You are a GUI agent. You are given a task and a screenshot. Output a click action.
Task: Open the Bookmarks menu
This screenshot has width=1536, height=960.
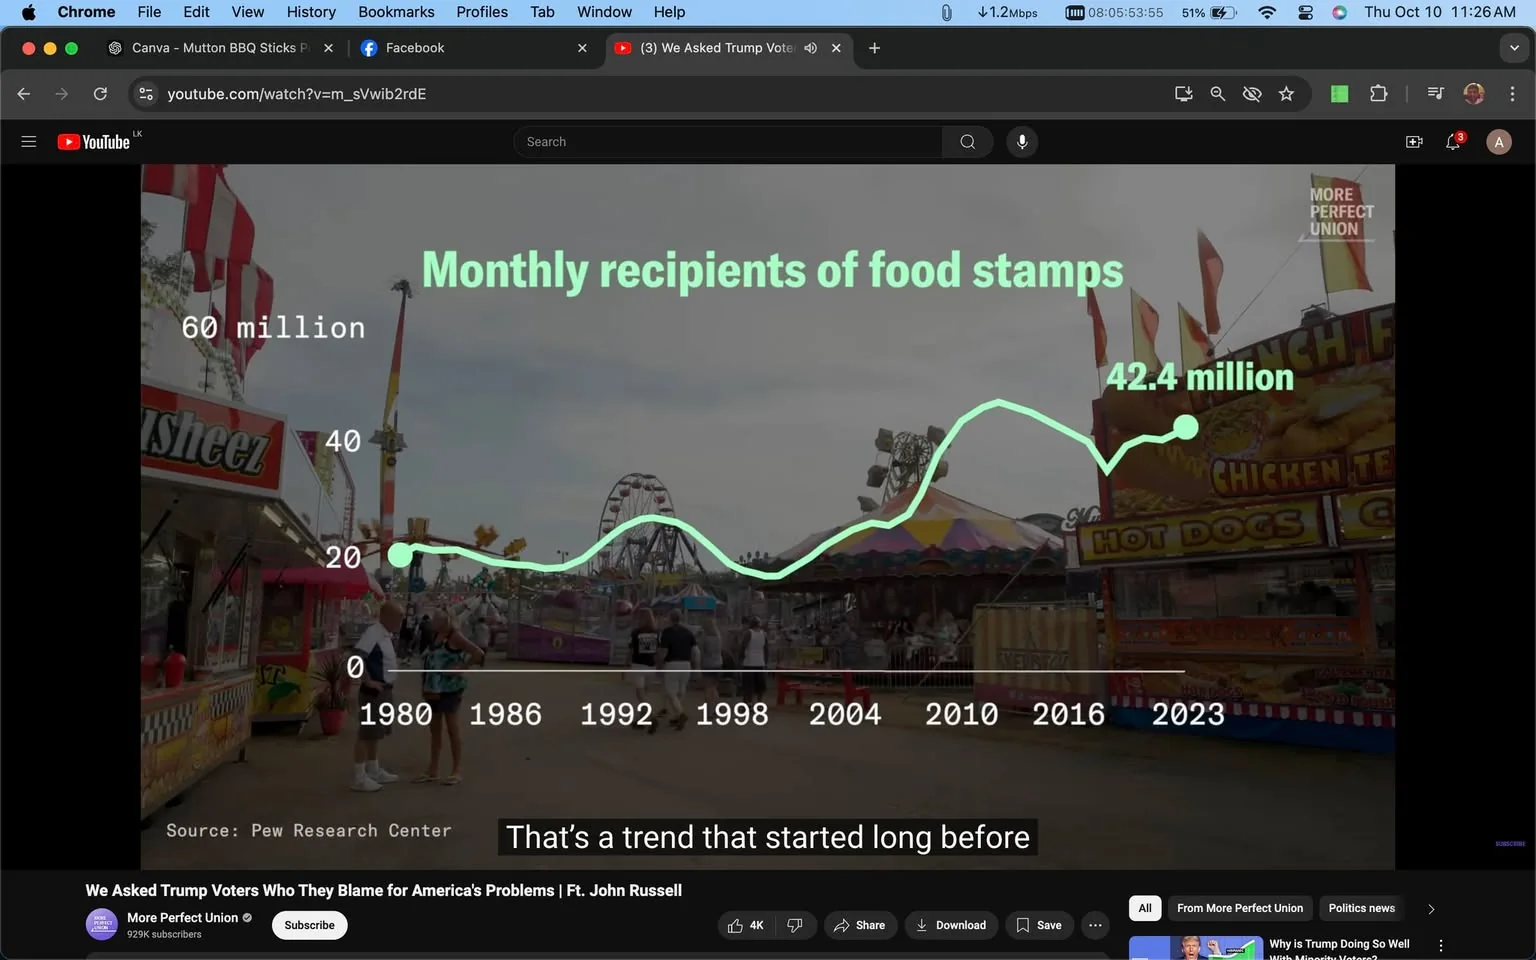[x=396, y=12]
